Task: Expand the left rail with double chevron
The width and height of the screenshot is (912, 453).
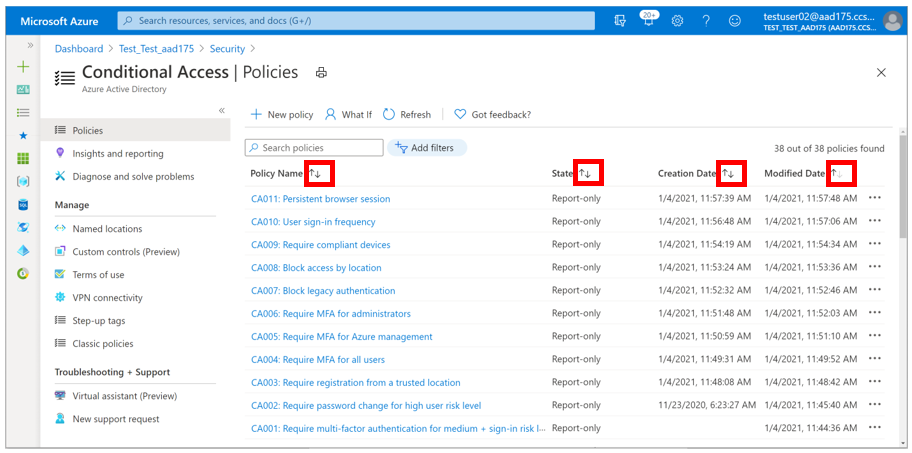Action: tap(30, 45)
